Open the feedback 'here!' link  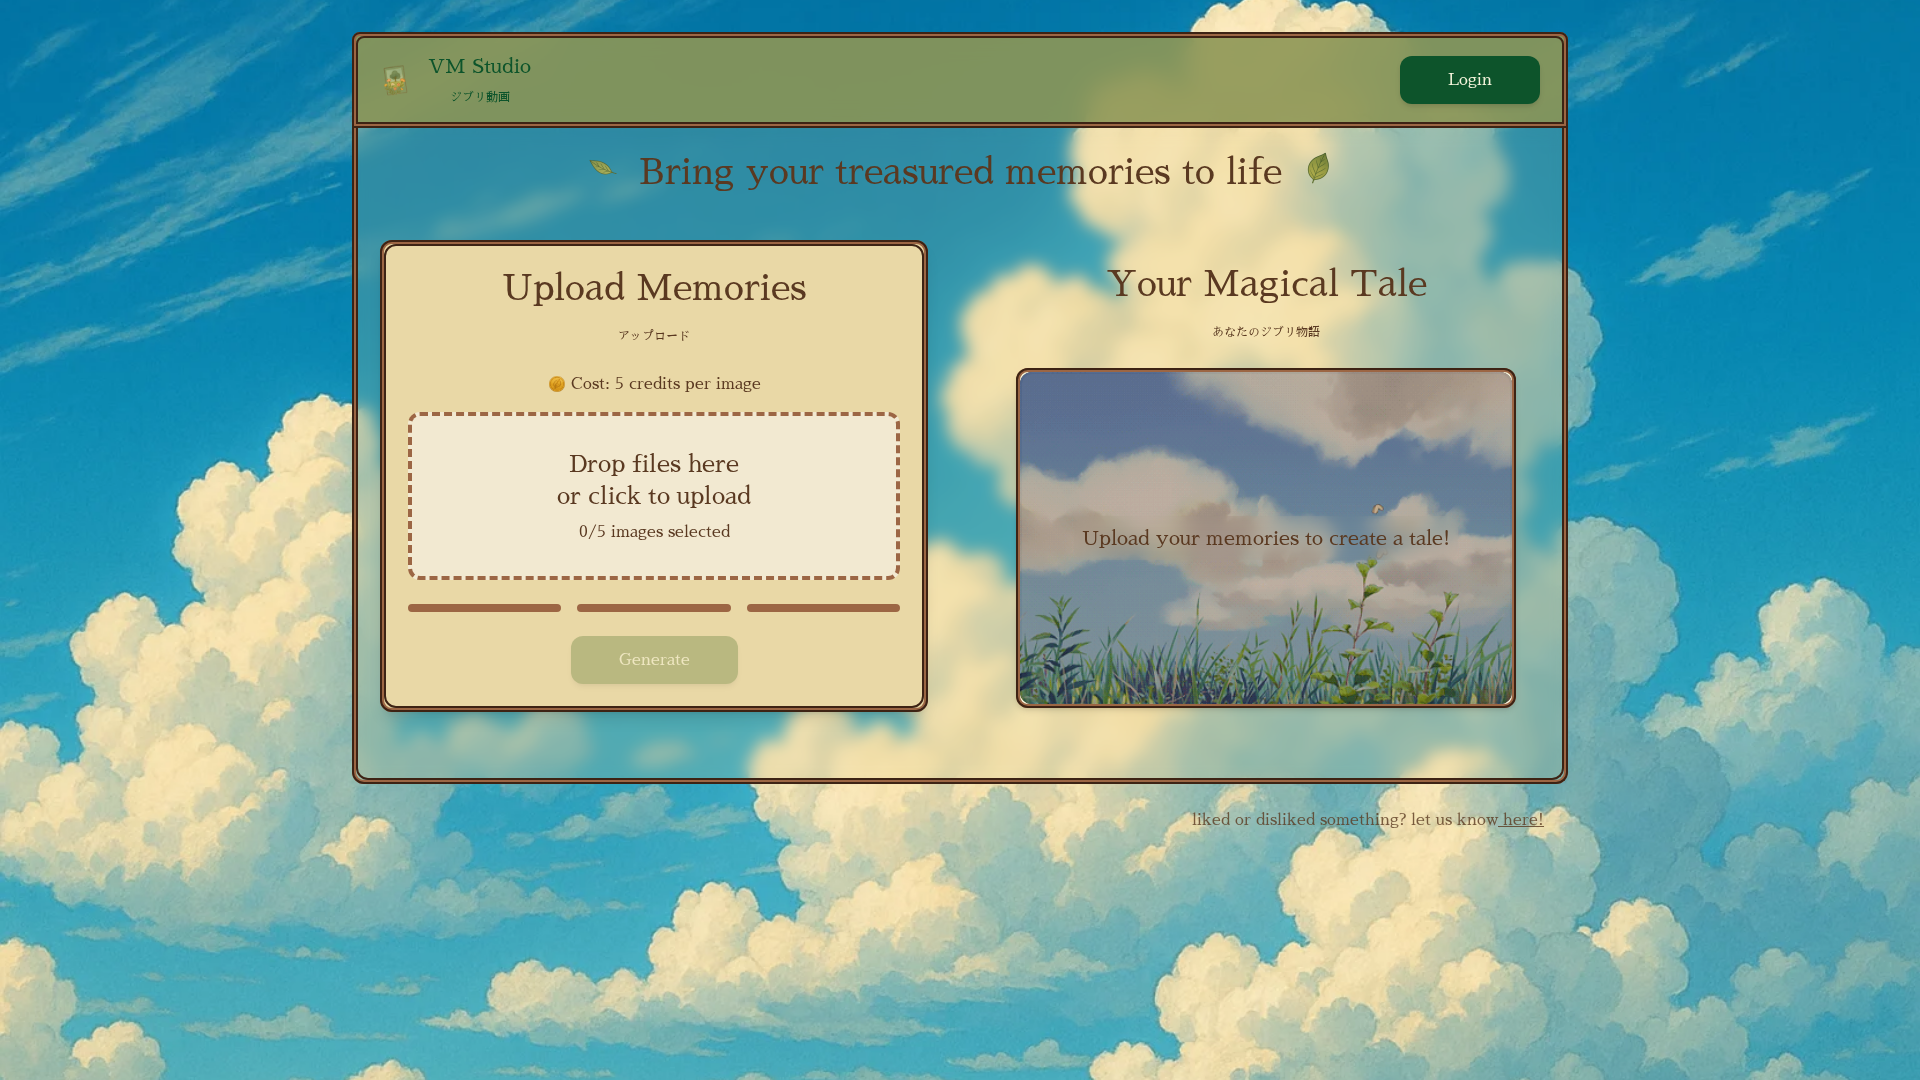[1521, 819]
